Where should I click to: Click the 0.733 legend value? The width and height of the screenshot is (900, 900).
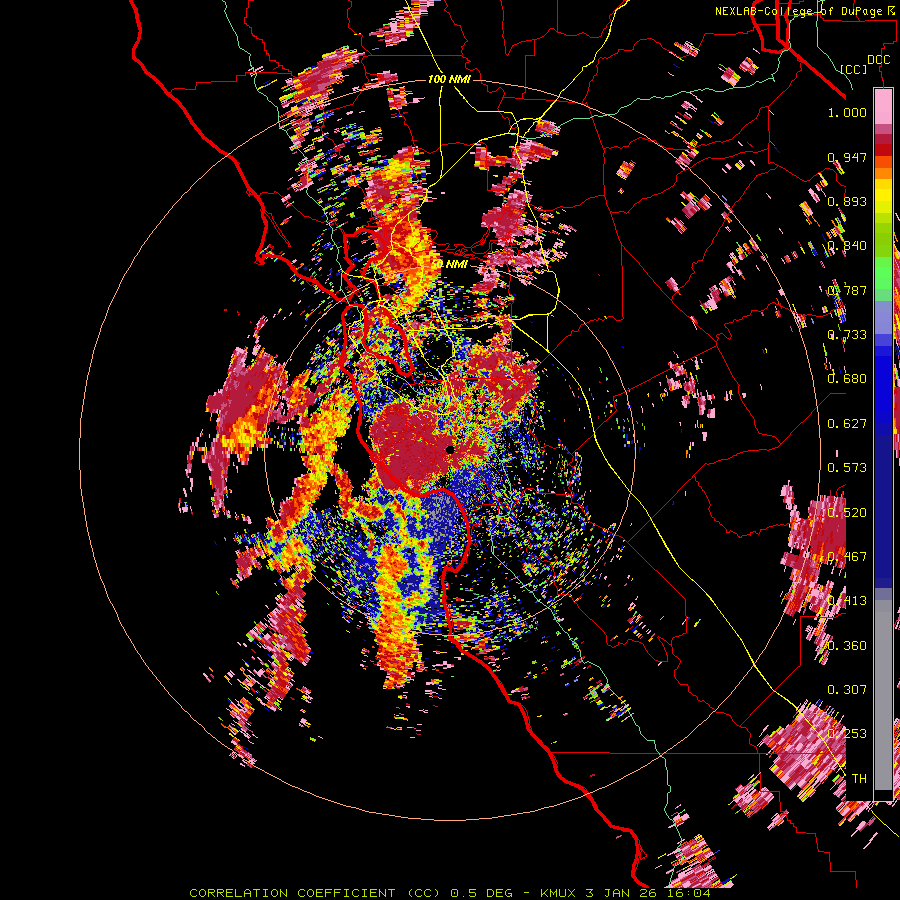pyautogui.click(x=847, y=335)
